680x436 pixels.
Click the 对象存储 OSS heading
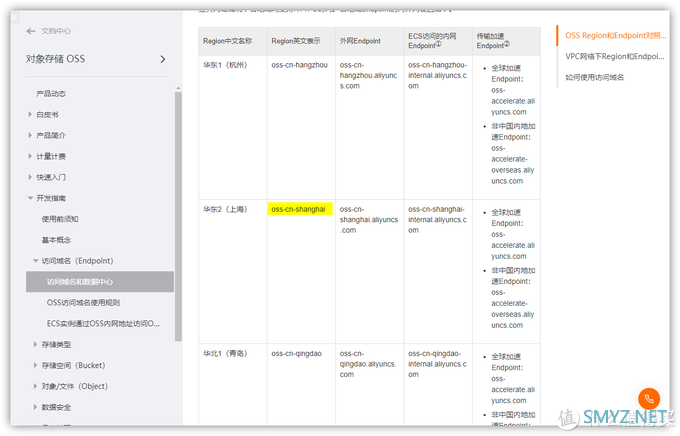click(56, 59)
